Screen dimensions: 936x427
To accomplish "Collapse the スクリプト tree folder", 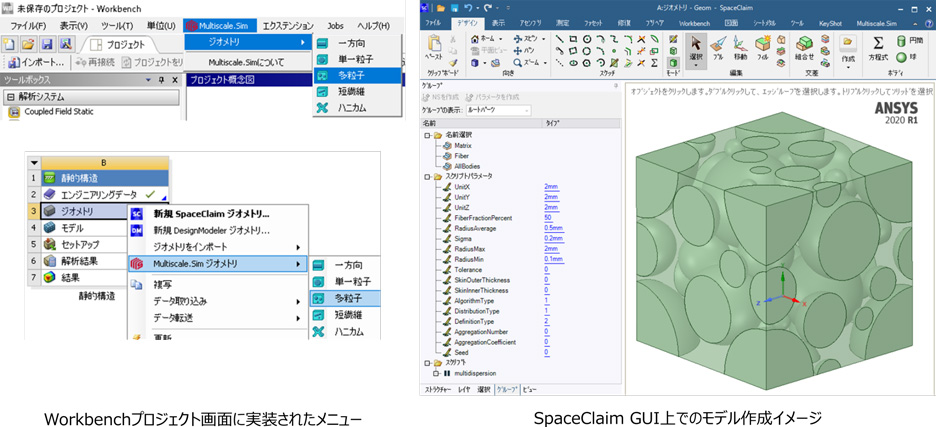I will (427, 363).
